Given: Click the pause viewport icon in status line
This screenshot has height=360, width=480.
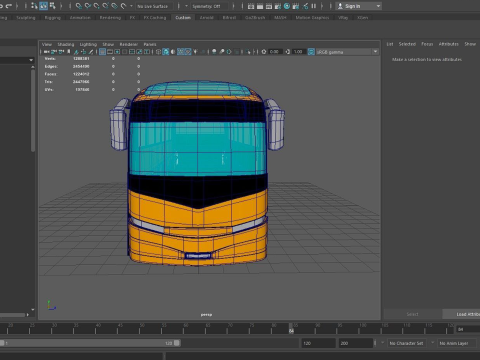Looking at the screenshot, I should tap(313, 6).
